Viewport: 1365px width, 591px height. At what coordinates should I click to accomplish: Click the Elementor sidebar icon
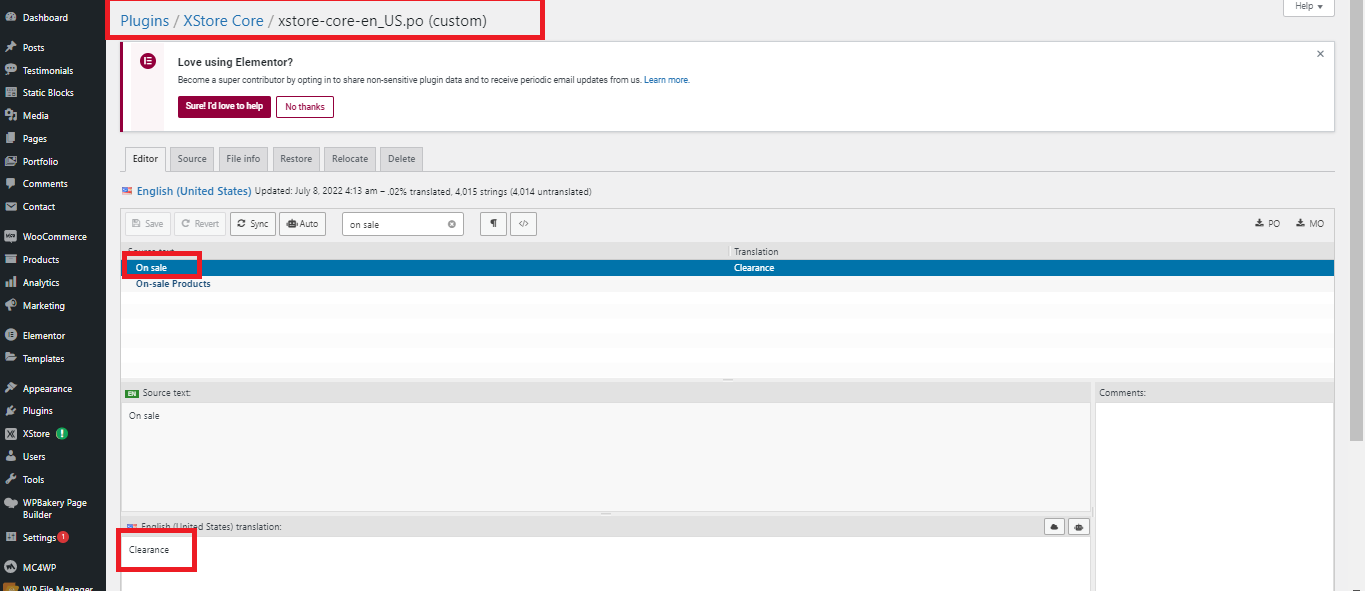point(11,336)
